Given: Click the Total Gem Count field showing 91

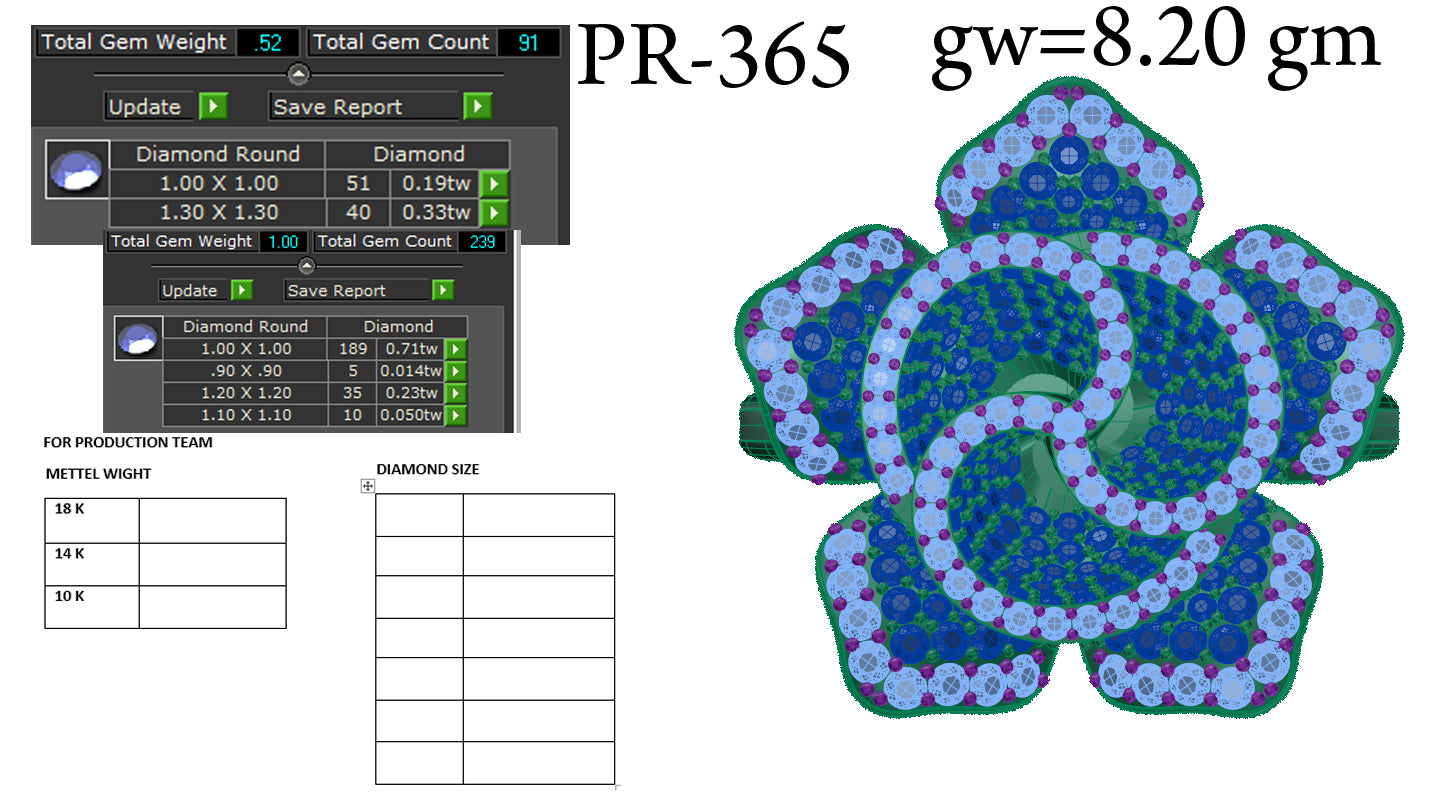Looking at the screenshot, I should pos(526,42).
